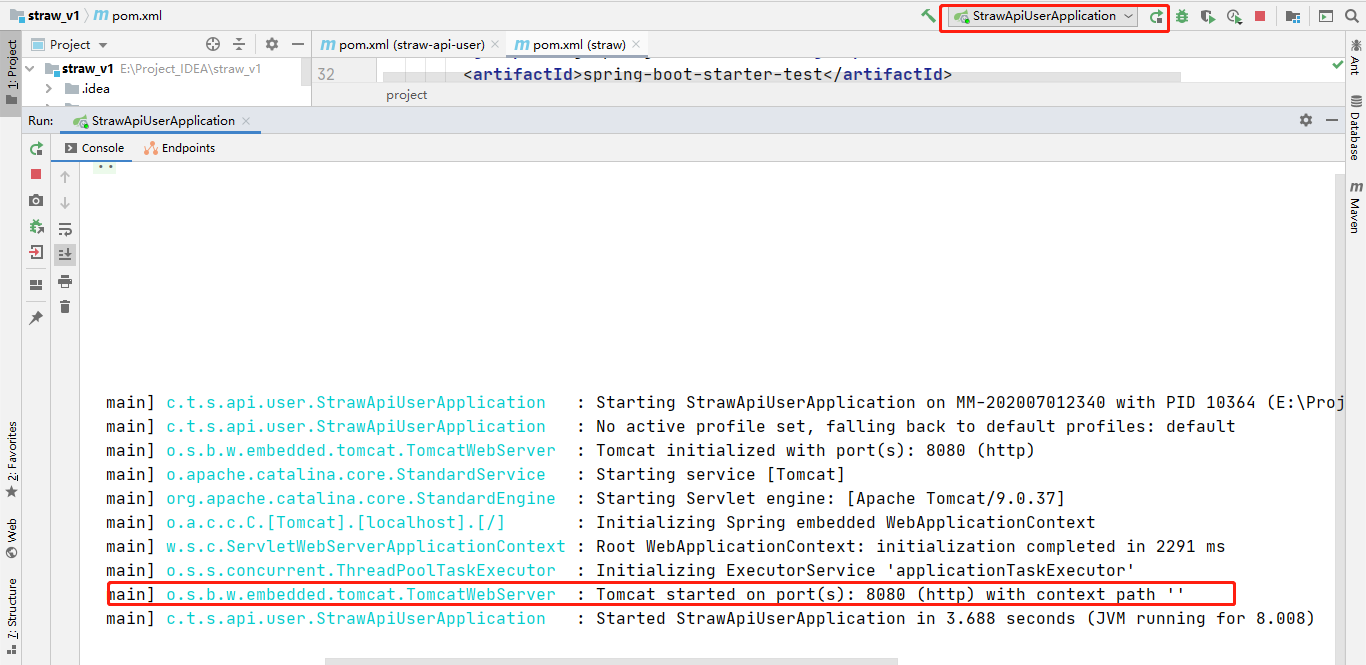The image size is (1366, 665).
Task: Rerun StrawApiUserApplication from the top toolbar
Action: (x=1157, y=16)
